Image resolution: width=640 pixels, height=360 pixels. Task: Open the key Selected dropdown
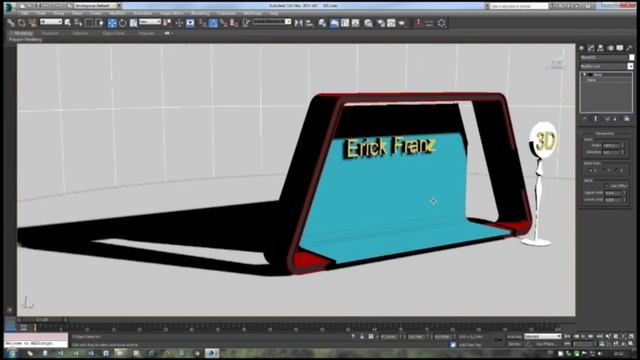542,336
